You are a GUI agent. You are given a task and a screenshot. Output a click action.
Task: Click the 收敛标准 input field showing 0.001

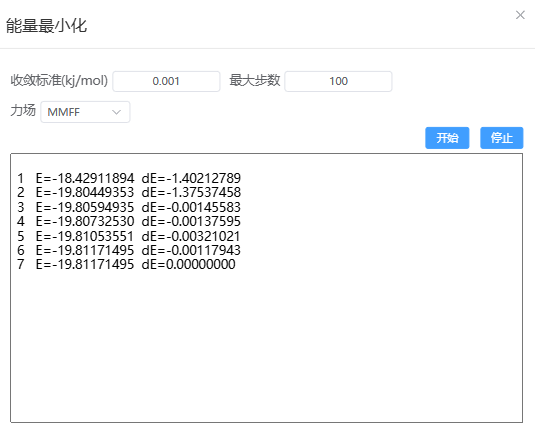(x=166, y=81)
